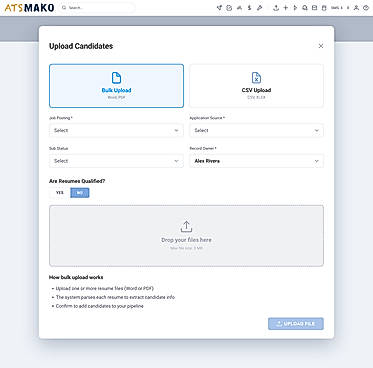Click the clipboard icon right of the envelope
This screenshot has height=368, width=373.
[x=324, y=8]
